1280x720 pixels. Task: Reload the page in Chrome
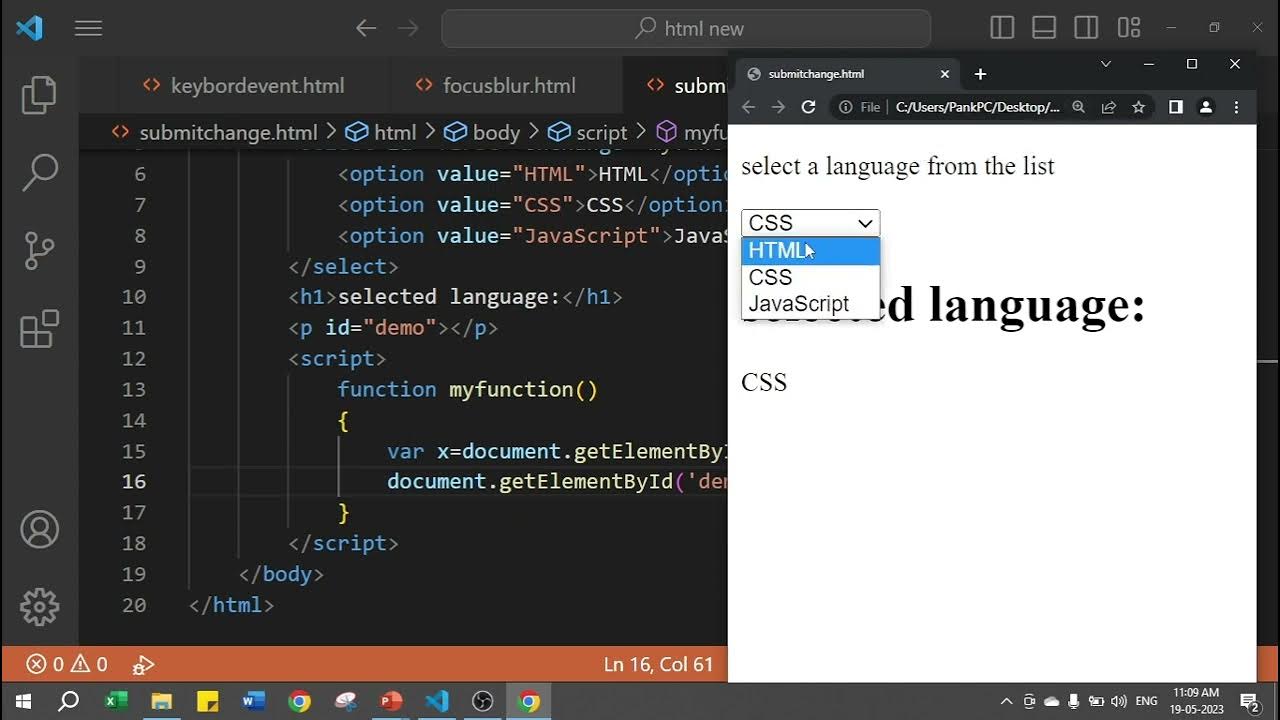click(808, 107)
